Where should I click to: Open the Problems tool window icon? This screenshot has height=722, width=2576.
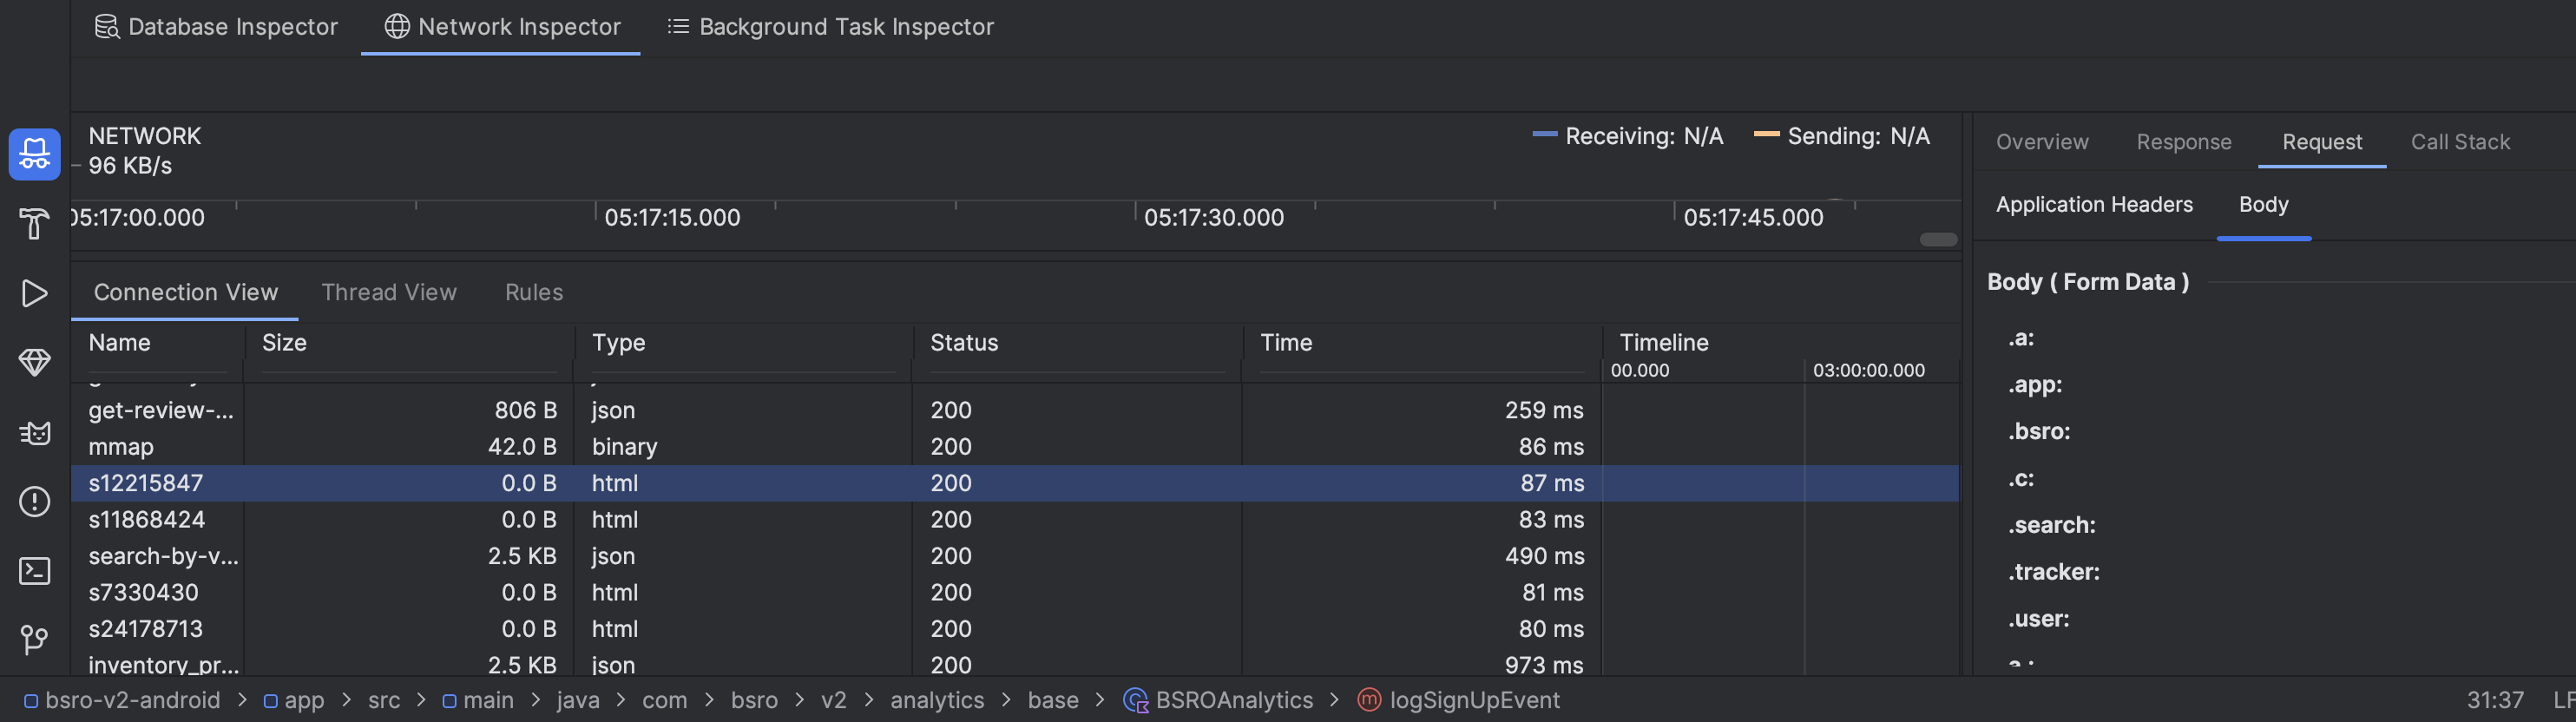click(x=34, y=501)
